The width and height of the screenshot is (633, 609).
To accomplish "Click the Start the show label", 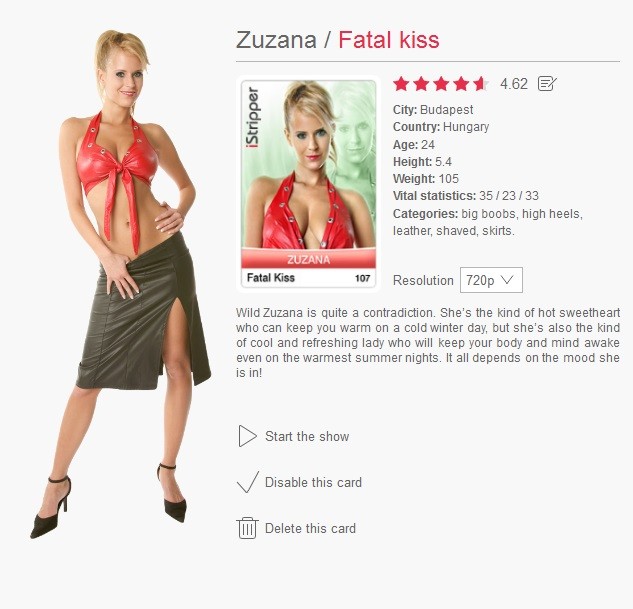I will coord(307,436).
